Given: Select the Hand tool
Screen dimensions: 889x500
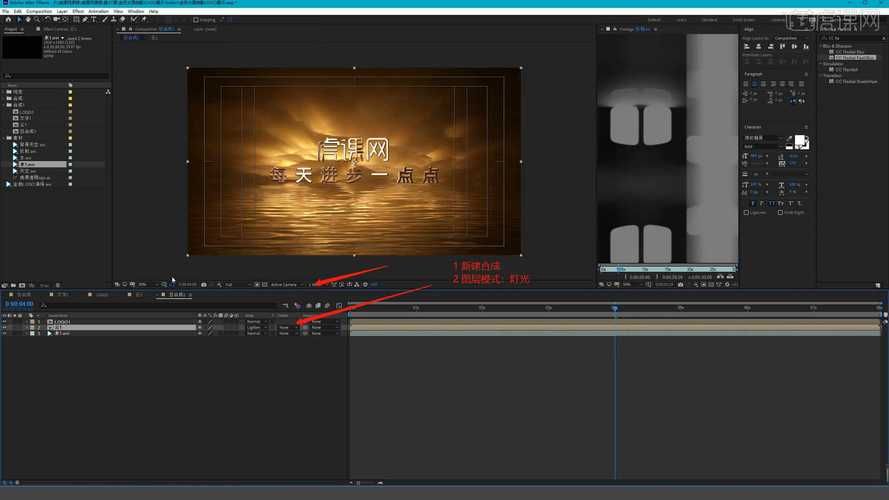Looking at the screenshot, I should 28,19.
